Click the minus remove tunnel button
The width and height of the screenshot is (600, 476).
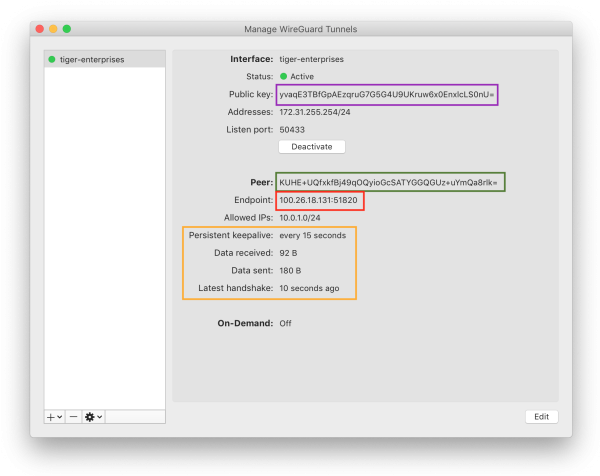(73, 417)
